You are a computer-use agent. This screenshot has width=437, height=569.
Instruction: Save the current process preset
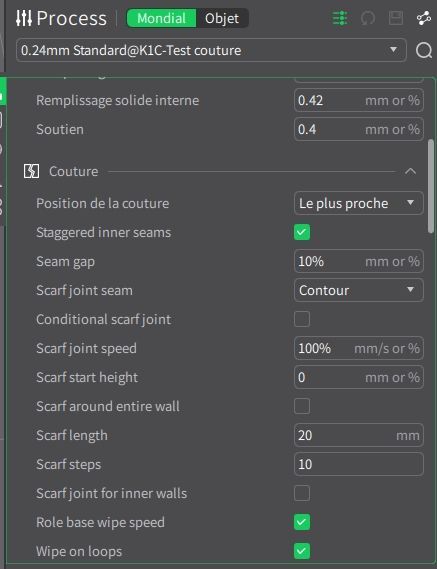point(396,18)
